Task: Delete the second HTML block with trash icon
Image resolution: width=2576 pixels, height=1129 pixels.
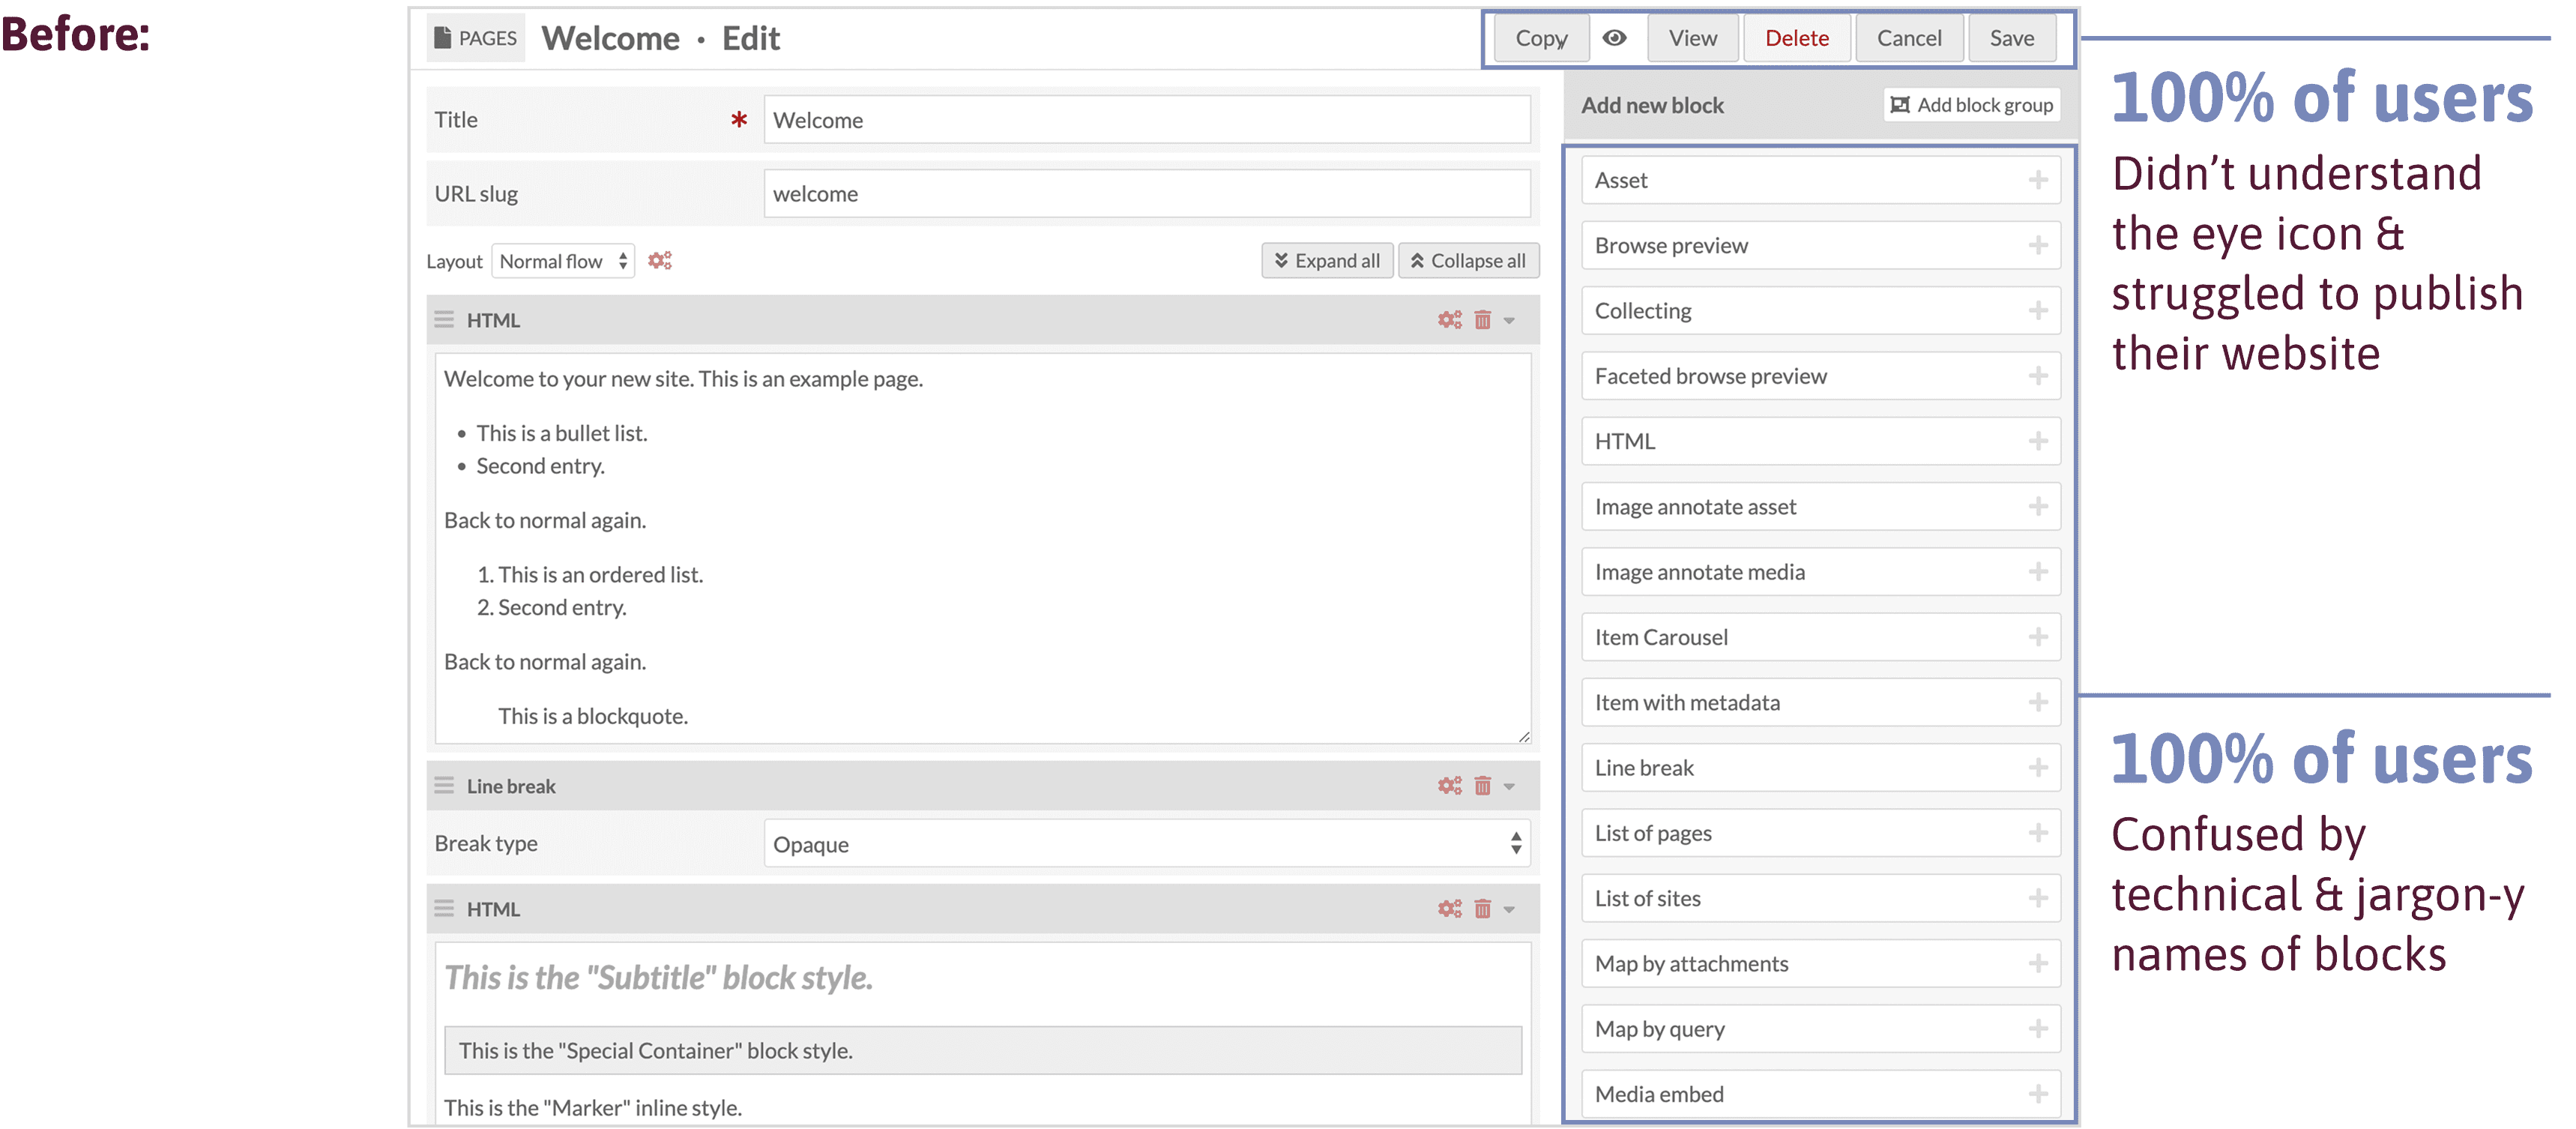Action: coord(1482,909)
